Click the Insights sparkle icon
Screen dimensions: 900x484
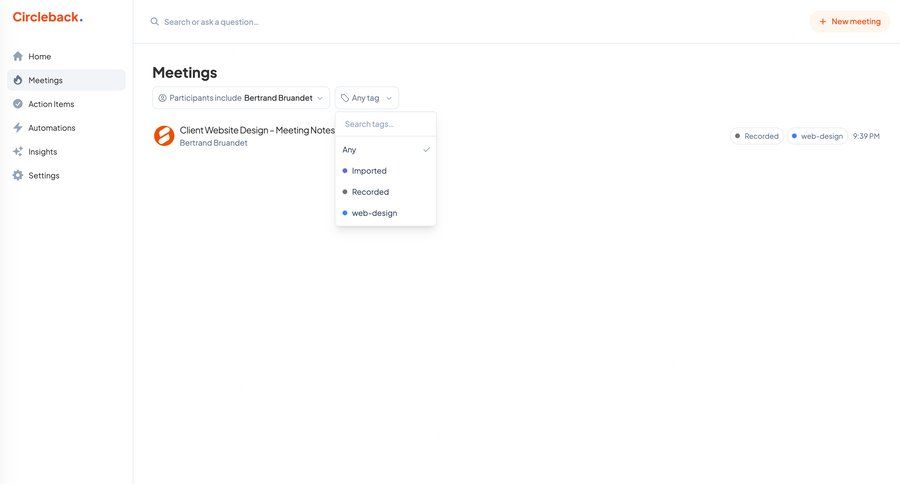click(x=18, y=152)
